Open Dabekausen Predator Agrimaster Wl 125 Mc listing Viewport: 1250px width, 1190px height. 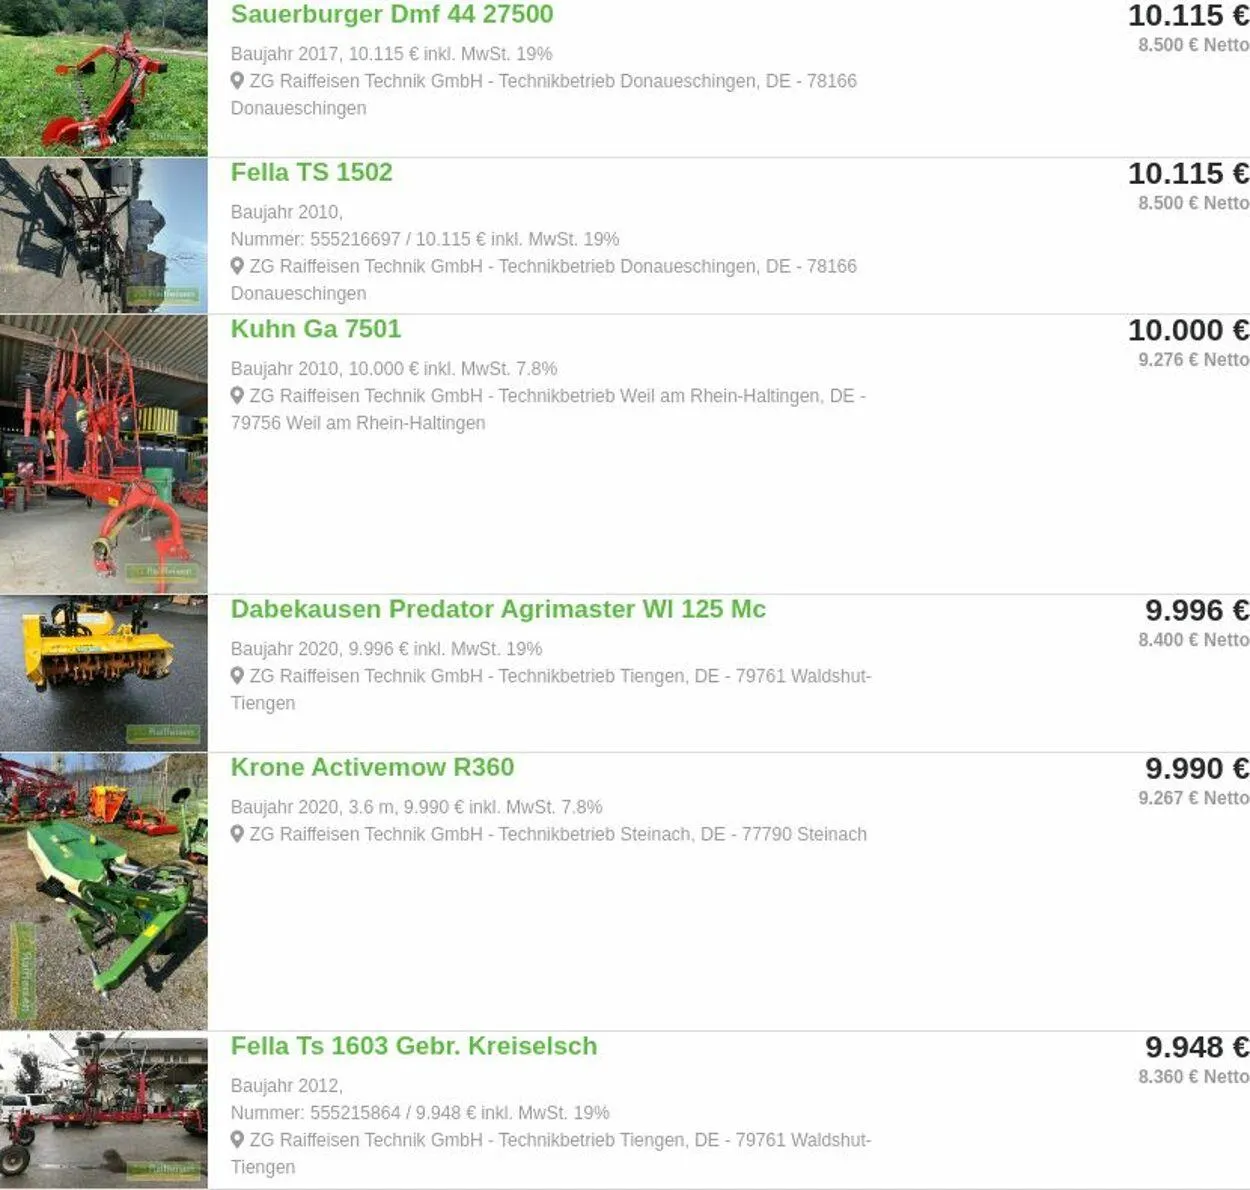(498, 609)
